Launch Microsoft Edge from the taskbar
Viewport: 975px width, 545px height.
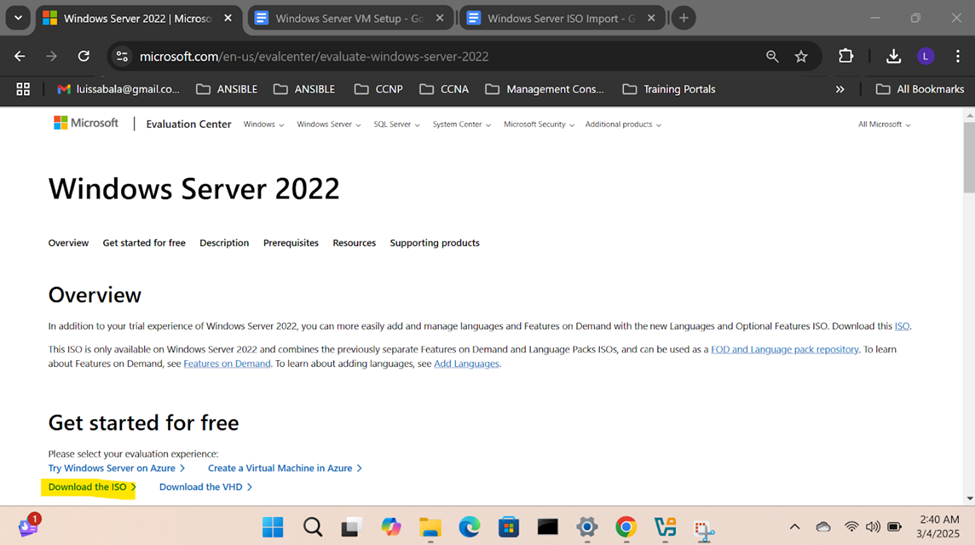point(469,527)
